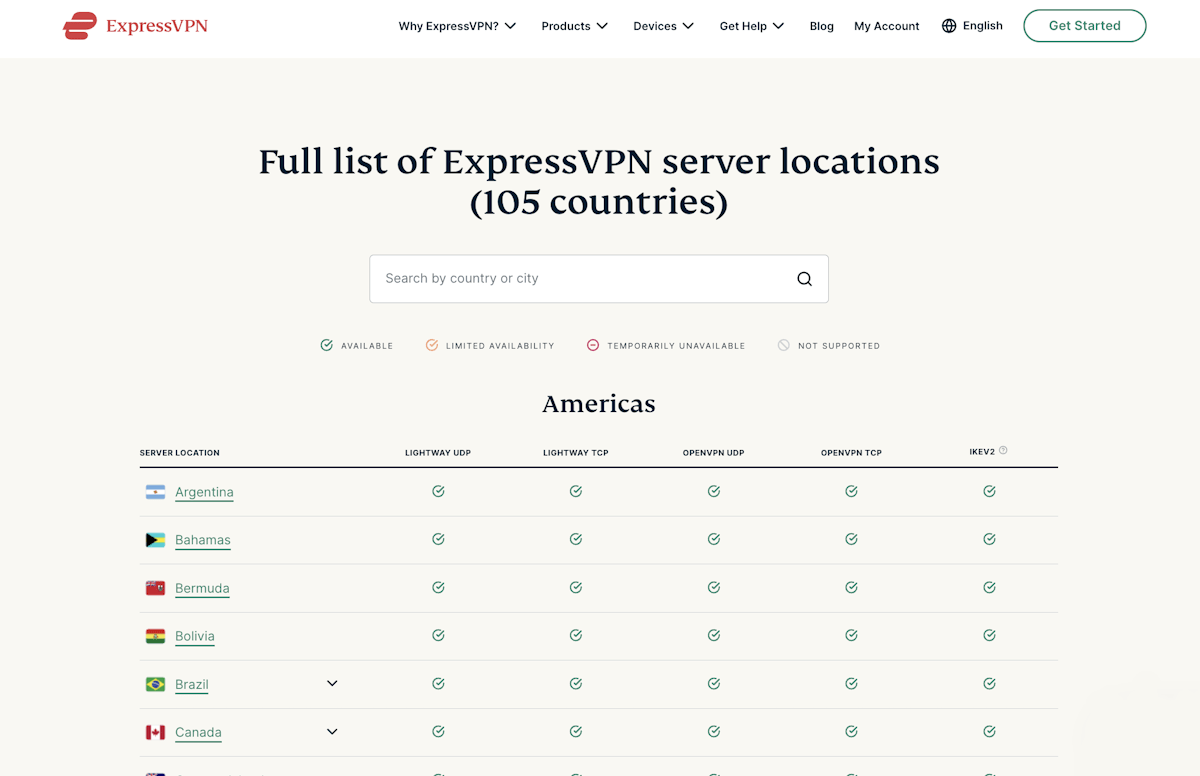
Task: Click the ExpressVPN logo
Action: 135,26
